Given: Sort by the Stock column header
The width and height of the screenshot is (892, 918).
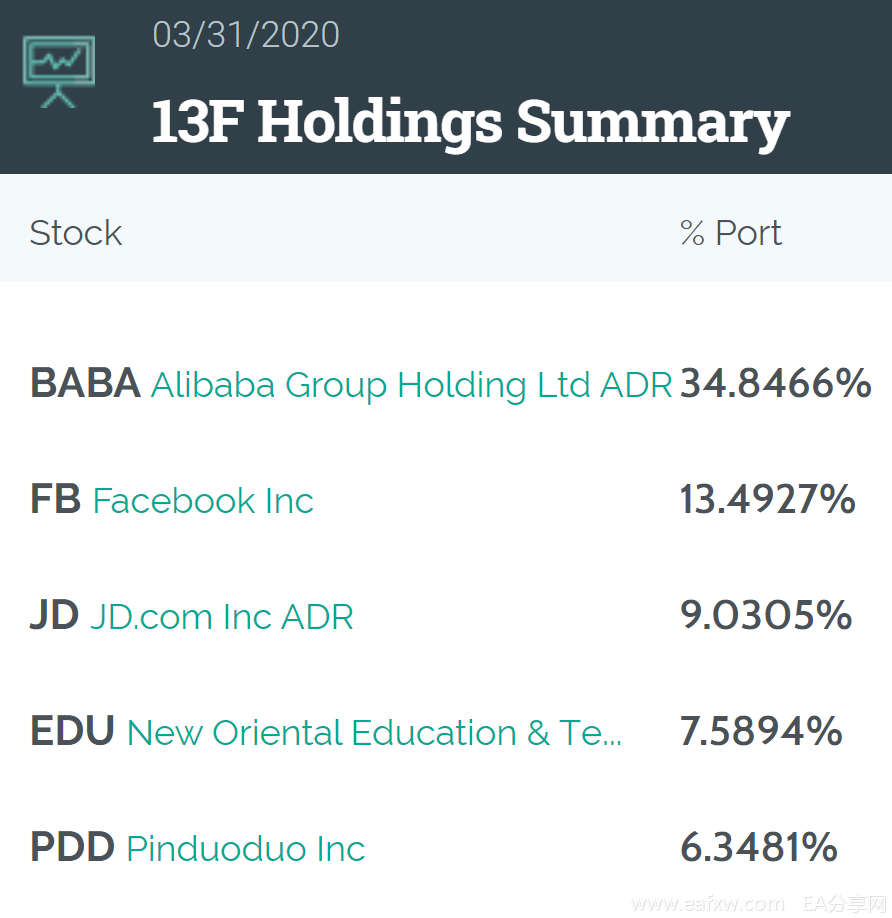Looking at the screenshot, I should pos(76,233).
